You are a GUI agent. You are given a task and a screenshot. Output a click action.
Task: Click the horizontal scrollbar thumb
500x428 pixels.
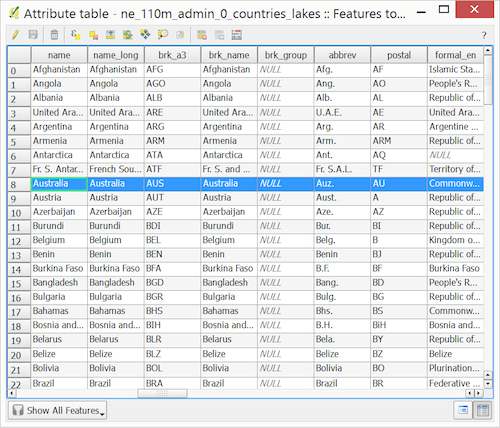pyautogui.click(x=162, y=393)
